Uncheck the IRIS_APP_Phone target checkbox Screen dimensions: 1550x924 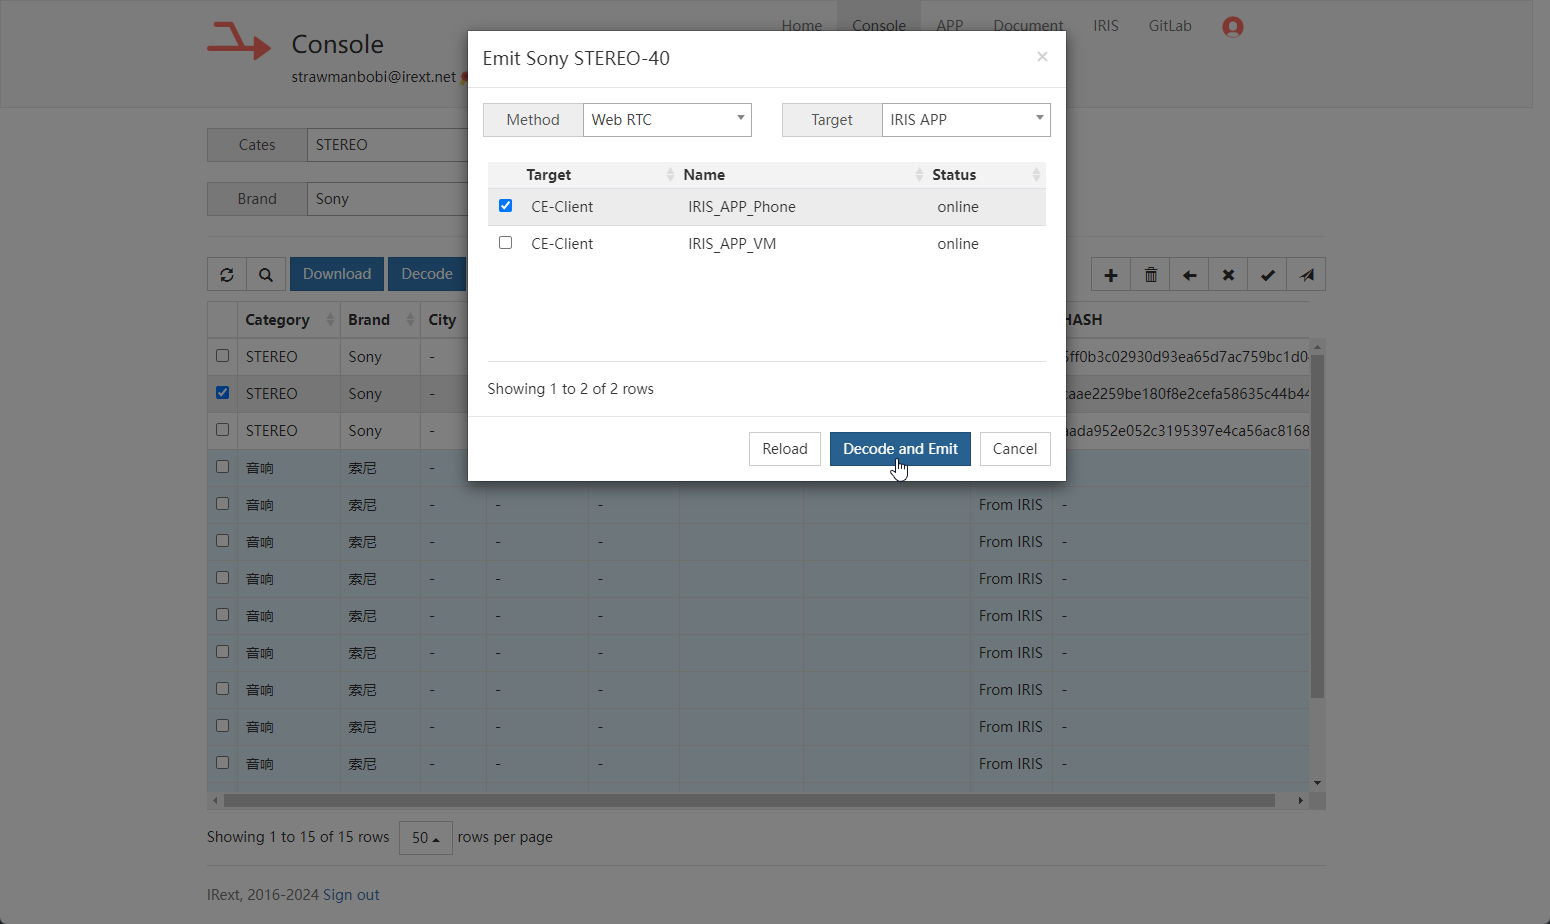pyautogui.click(x=505, y=206)
